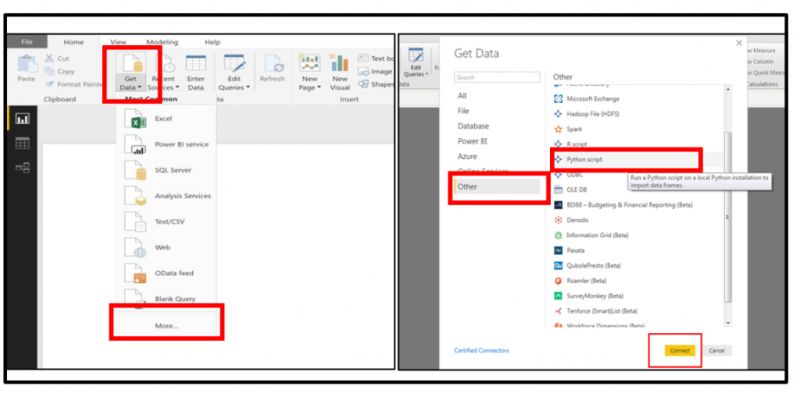Screen dimensions: 800x393
Task: Choose Excel from the Get Data menu
Action: (x=167, y=118)
